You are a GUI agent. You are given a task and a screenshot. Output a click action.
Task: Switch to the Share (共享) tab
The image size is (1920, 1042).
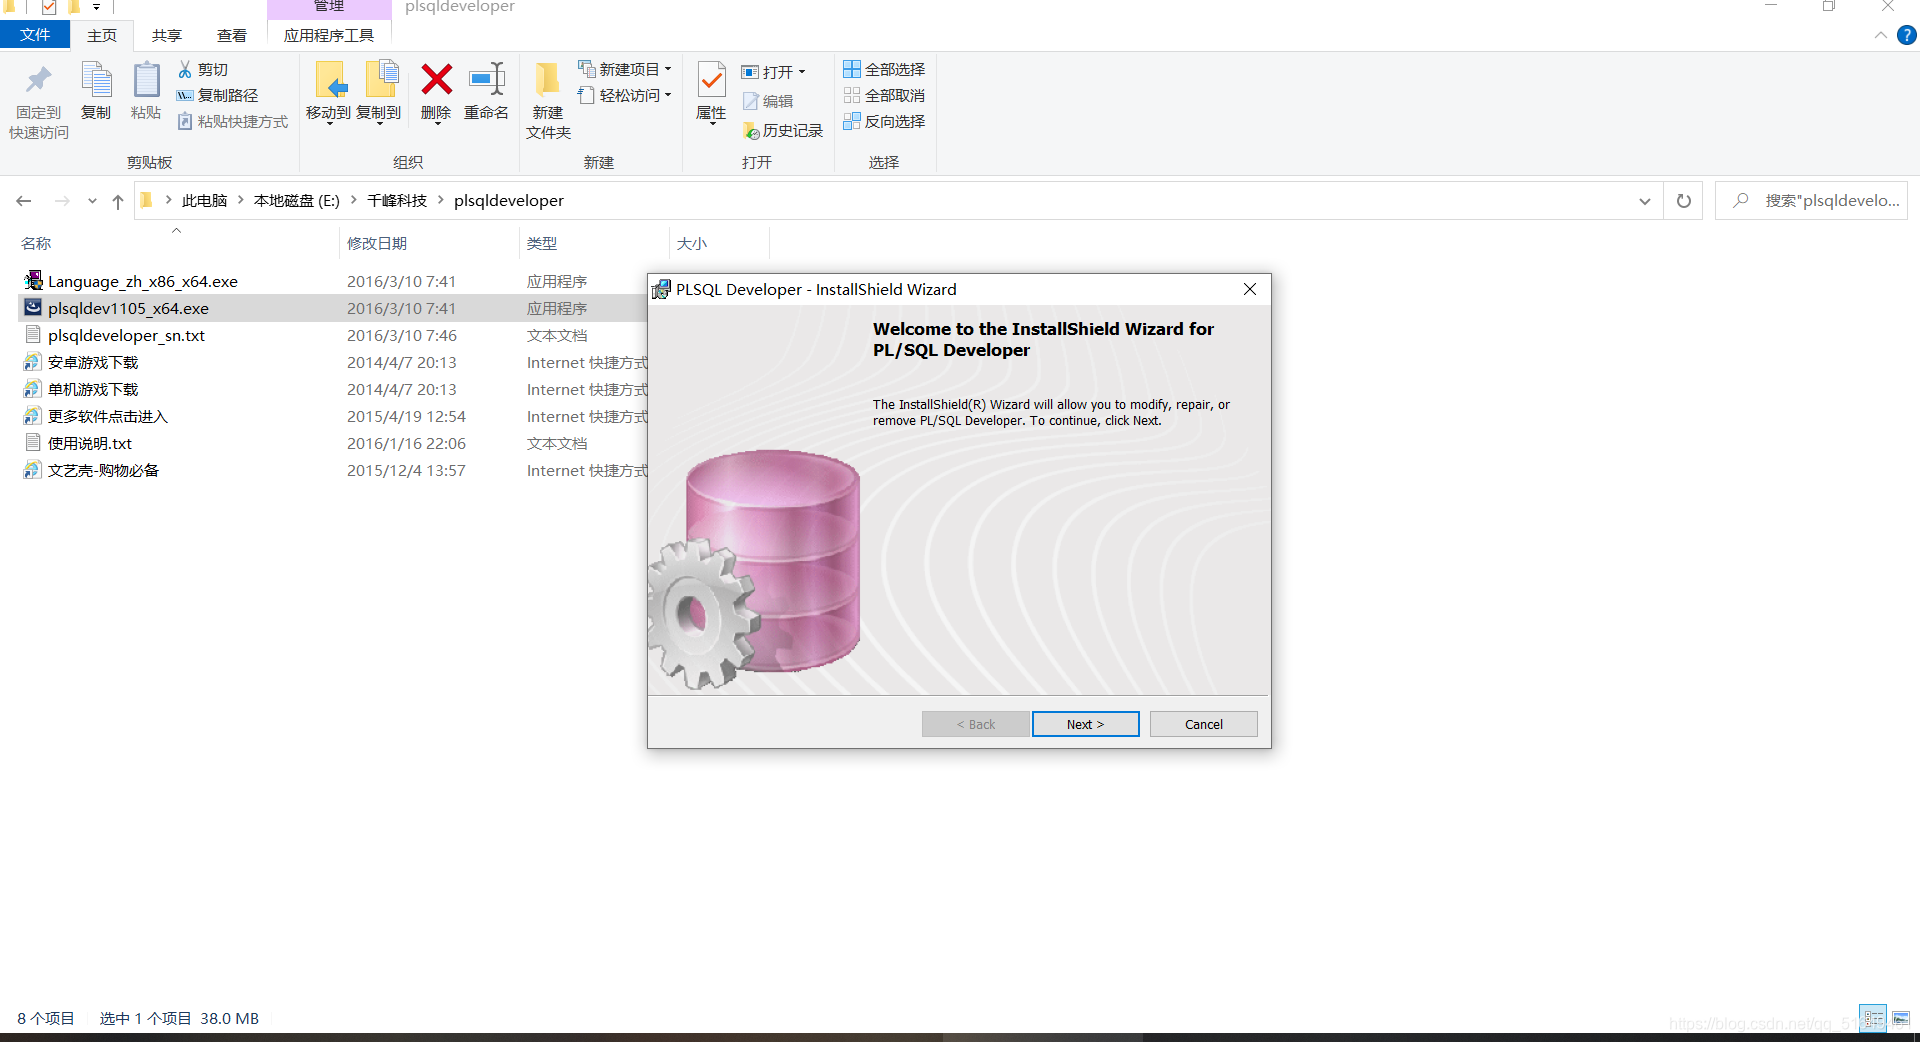167,35
